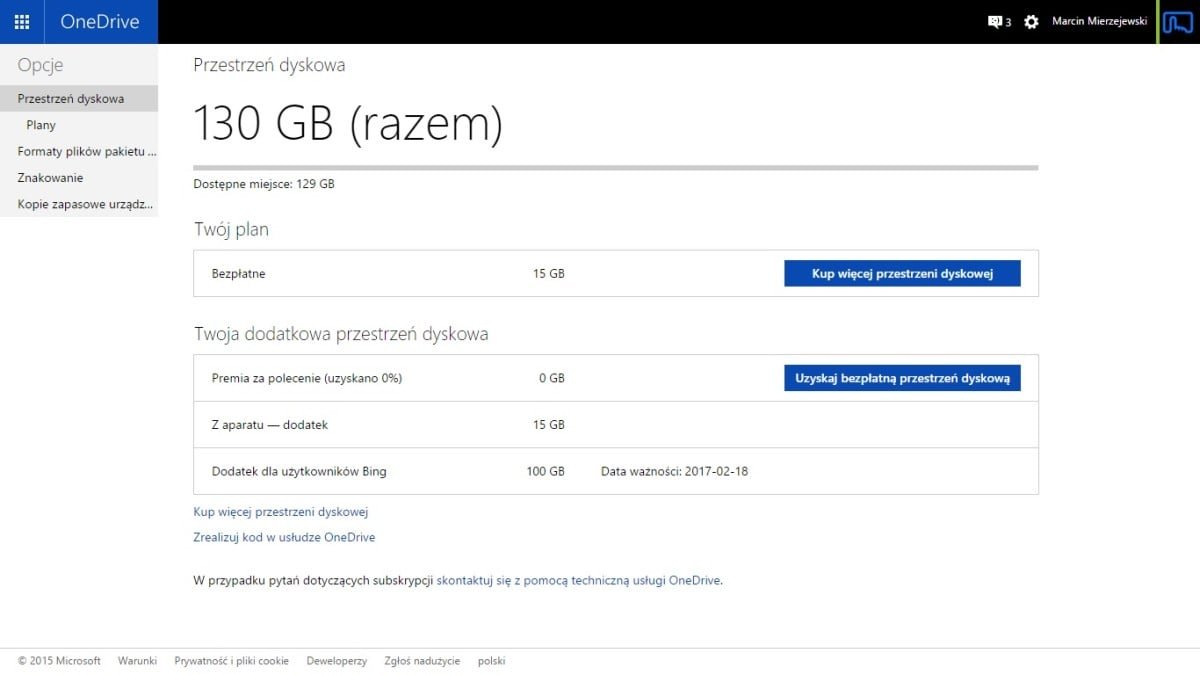Click Twoja dodatkowa przestrzeń dyskowa heading
This screenshot has height=675, width=1200.
click(x=341, y=333)
